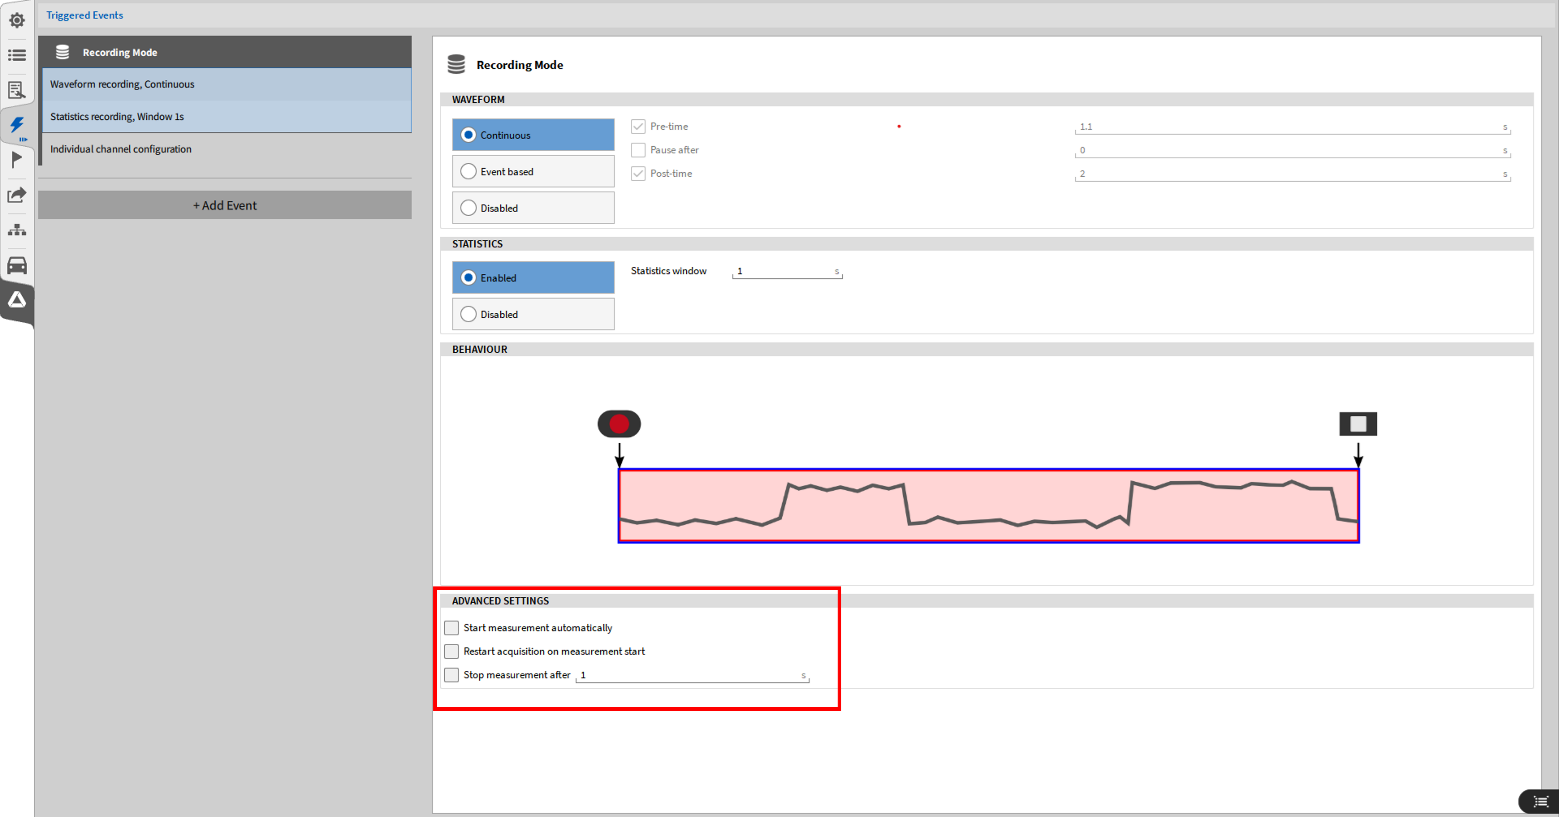Image resolution: width=1559 pixels, height=817 pixels.
Task: Click the car vehicle sidebar icon
Action: [x=17, y=265]
